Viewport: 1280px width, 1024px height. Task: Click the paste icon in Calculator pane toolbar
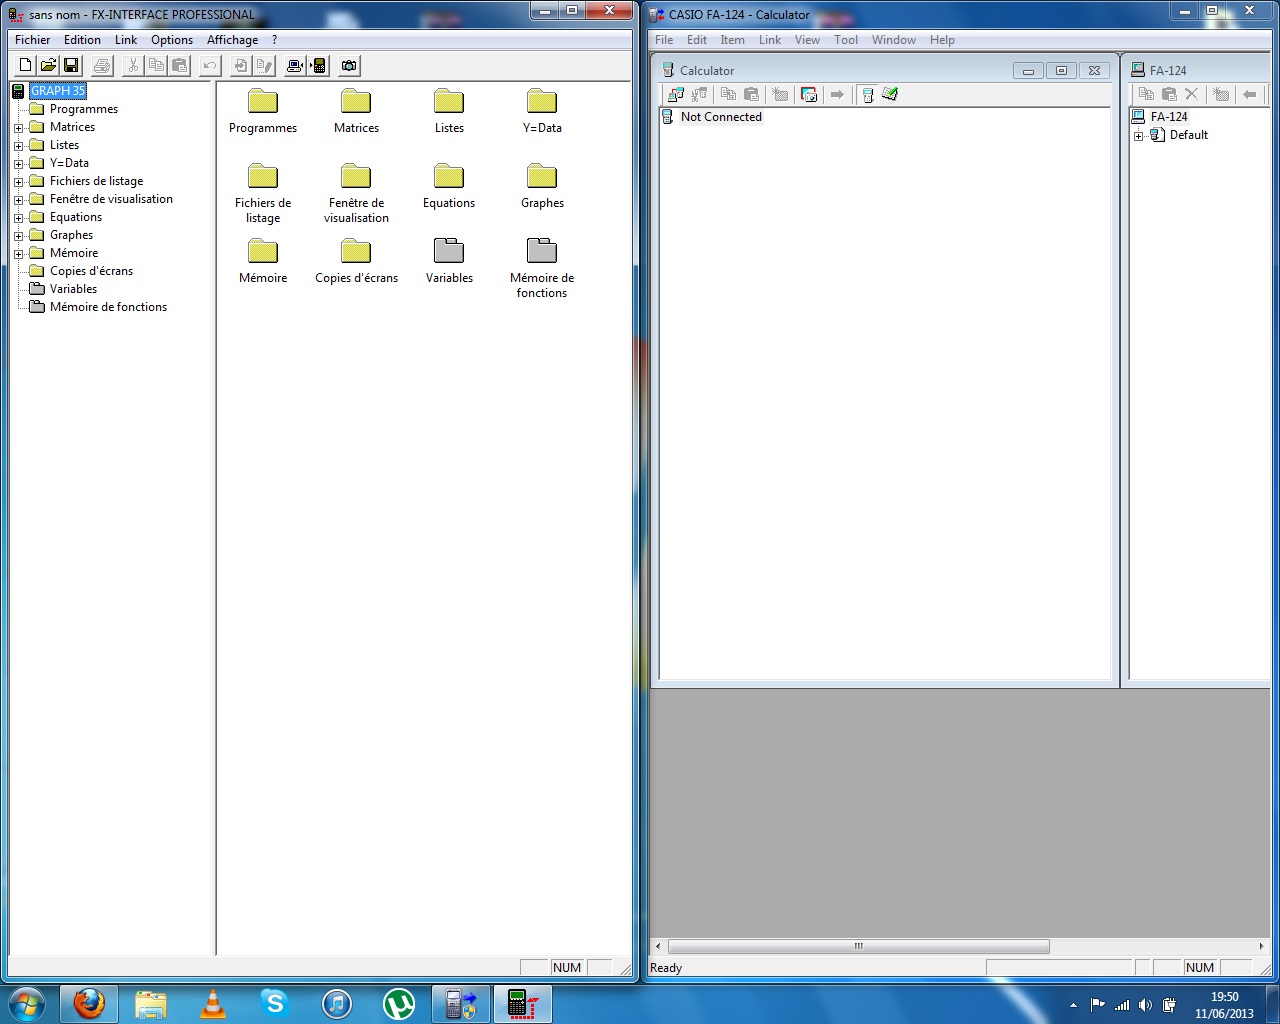(751, 94)
